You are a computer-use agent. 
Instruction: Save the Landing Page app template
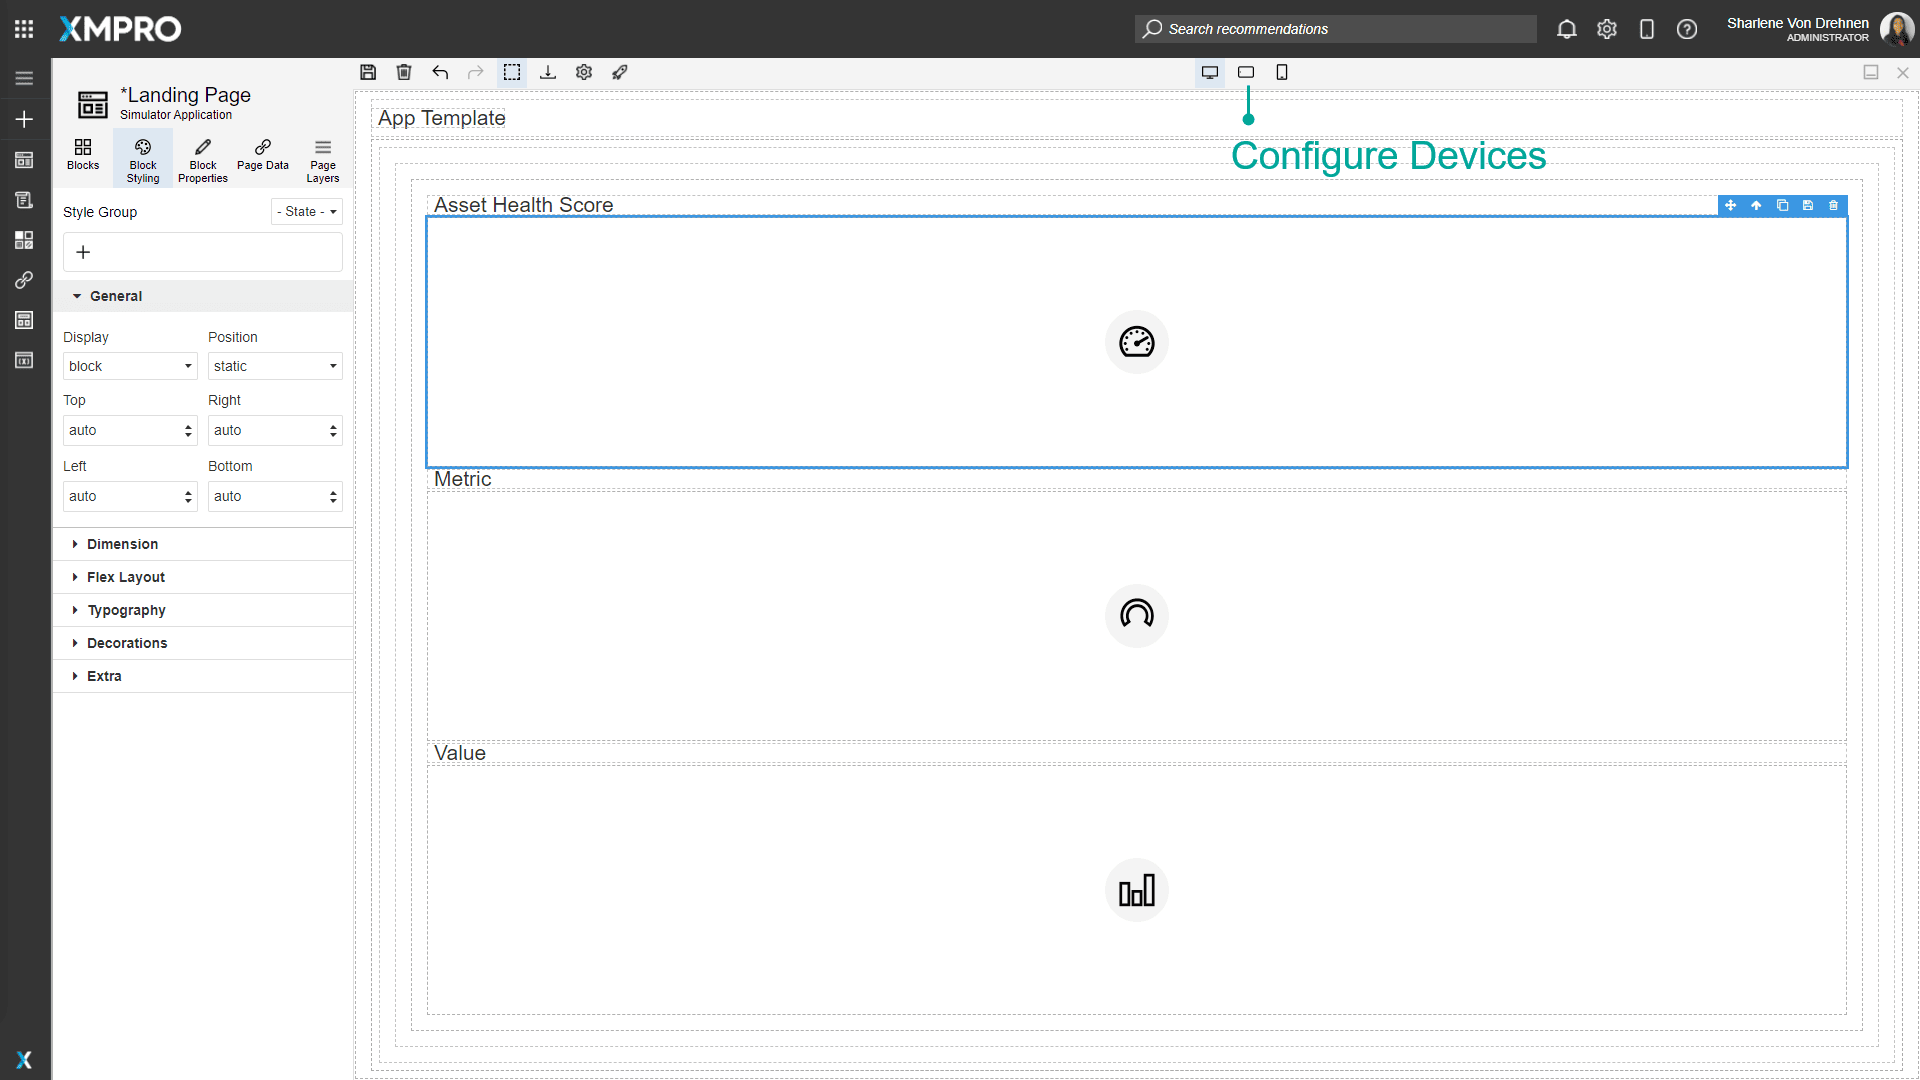pos(368,72)
